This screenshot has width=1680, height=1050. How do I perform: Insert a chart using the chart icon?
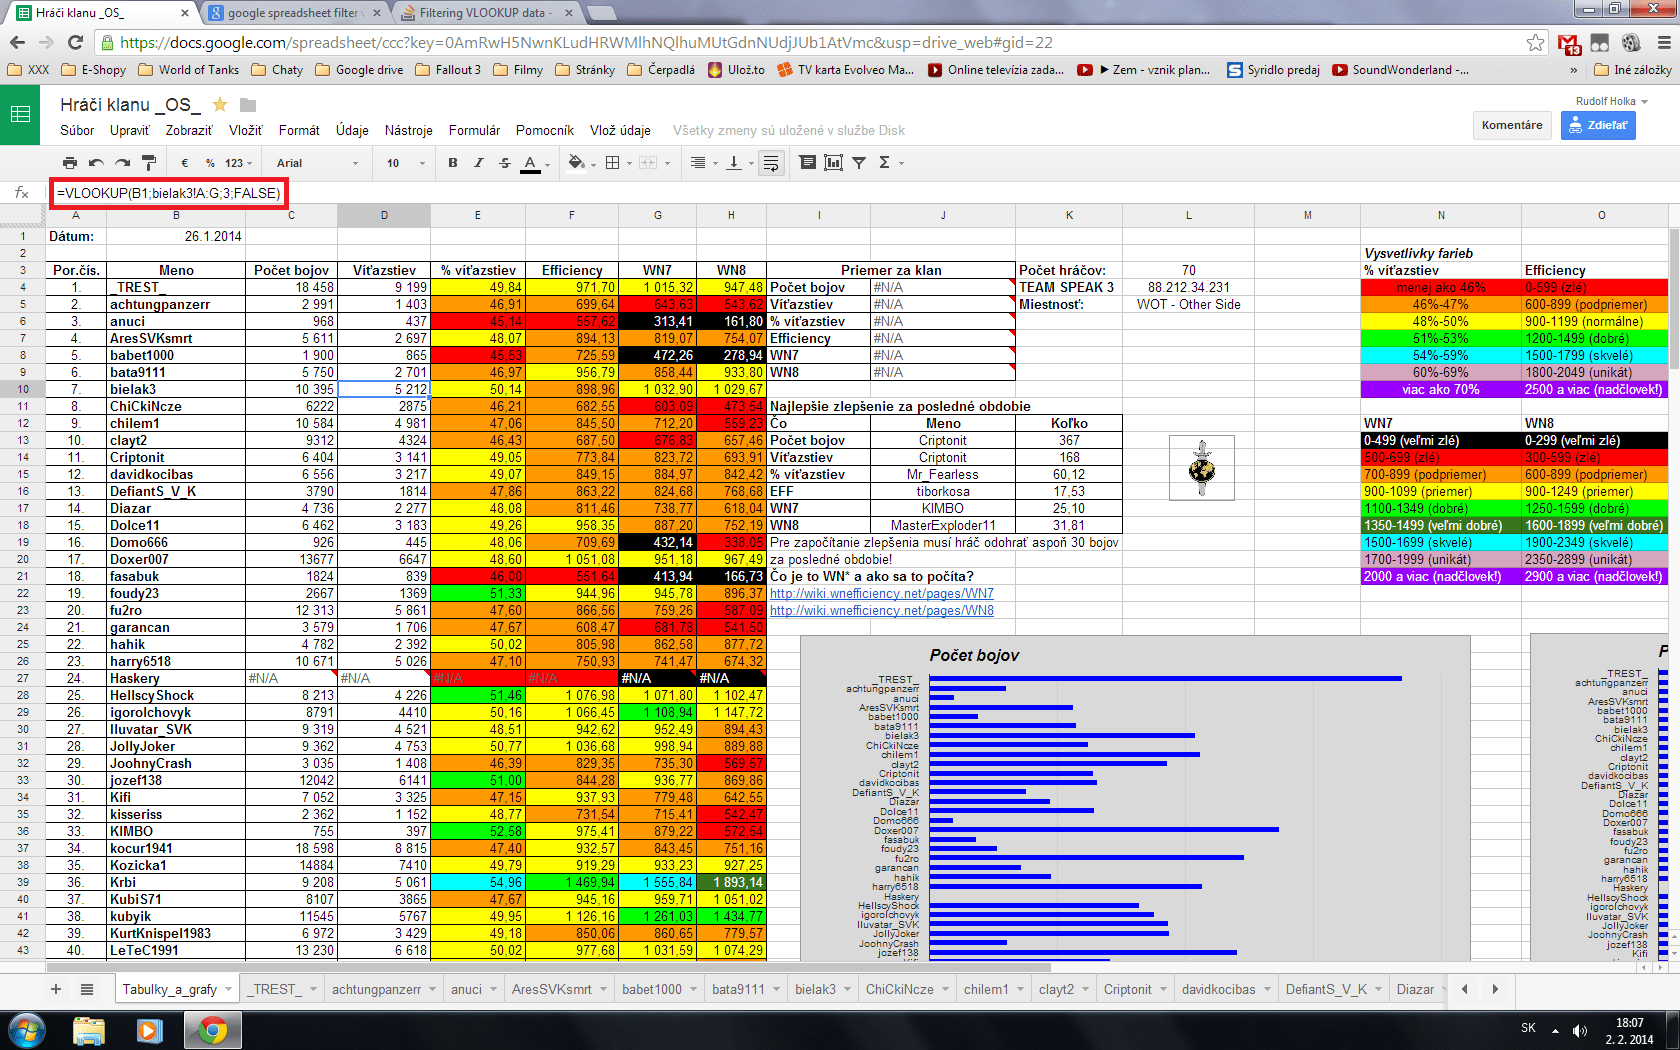coord(832,163)
